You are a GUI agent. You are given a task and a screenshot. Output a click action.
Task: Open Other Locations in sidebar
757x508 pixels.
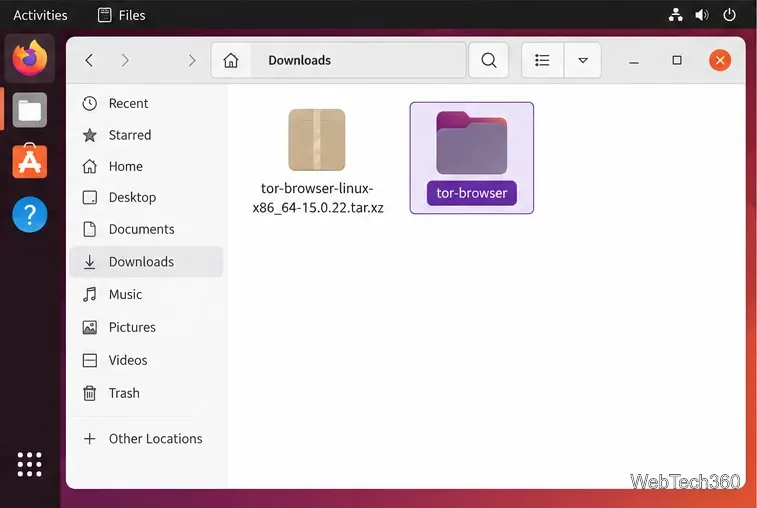point(147,438)
